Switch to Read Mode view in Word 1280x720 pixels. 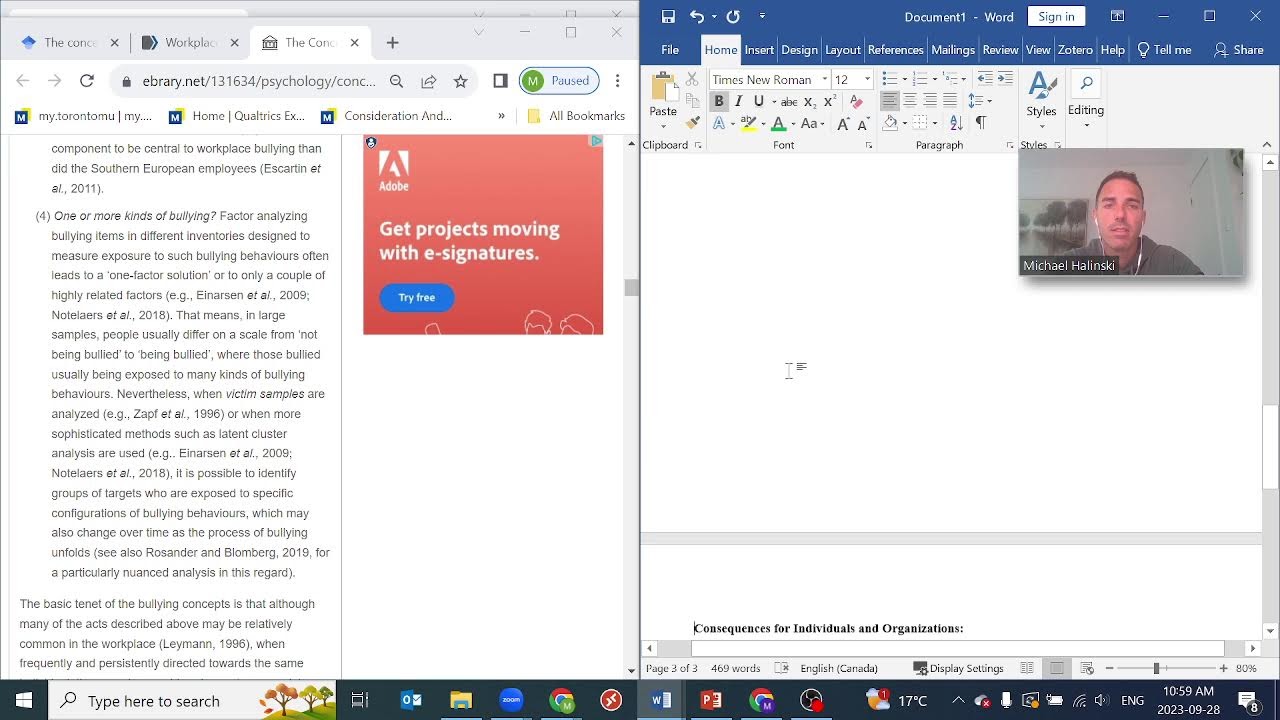point(1027,668)
